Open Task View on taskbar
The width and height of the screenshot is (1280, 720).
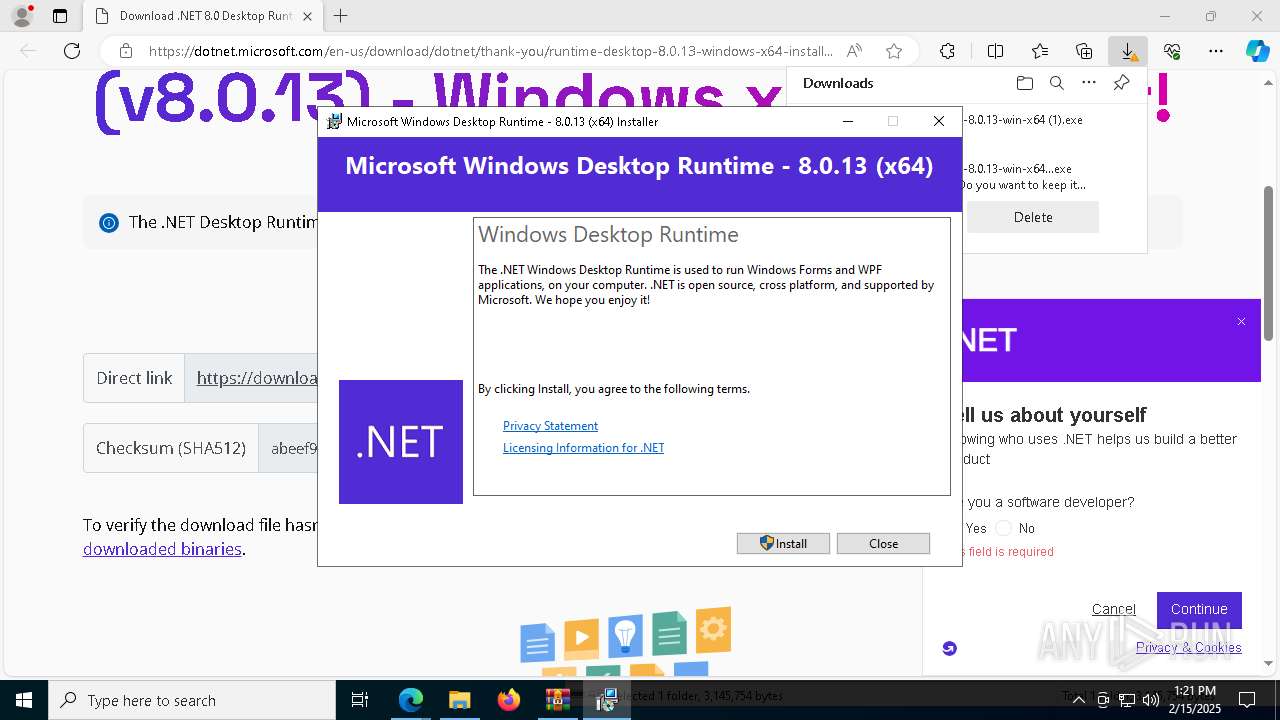click(360, 700)
